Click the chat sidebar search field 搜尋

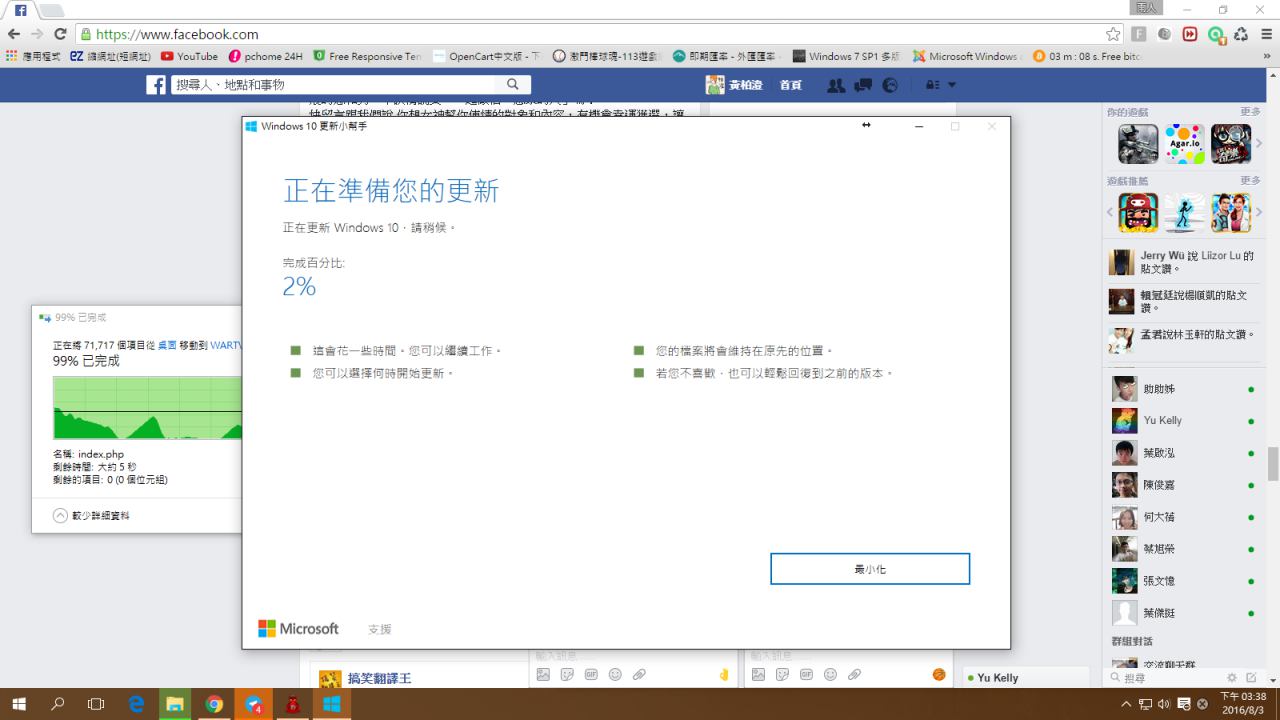pos(1165,678)
